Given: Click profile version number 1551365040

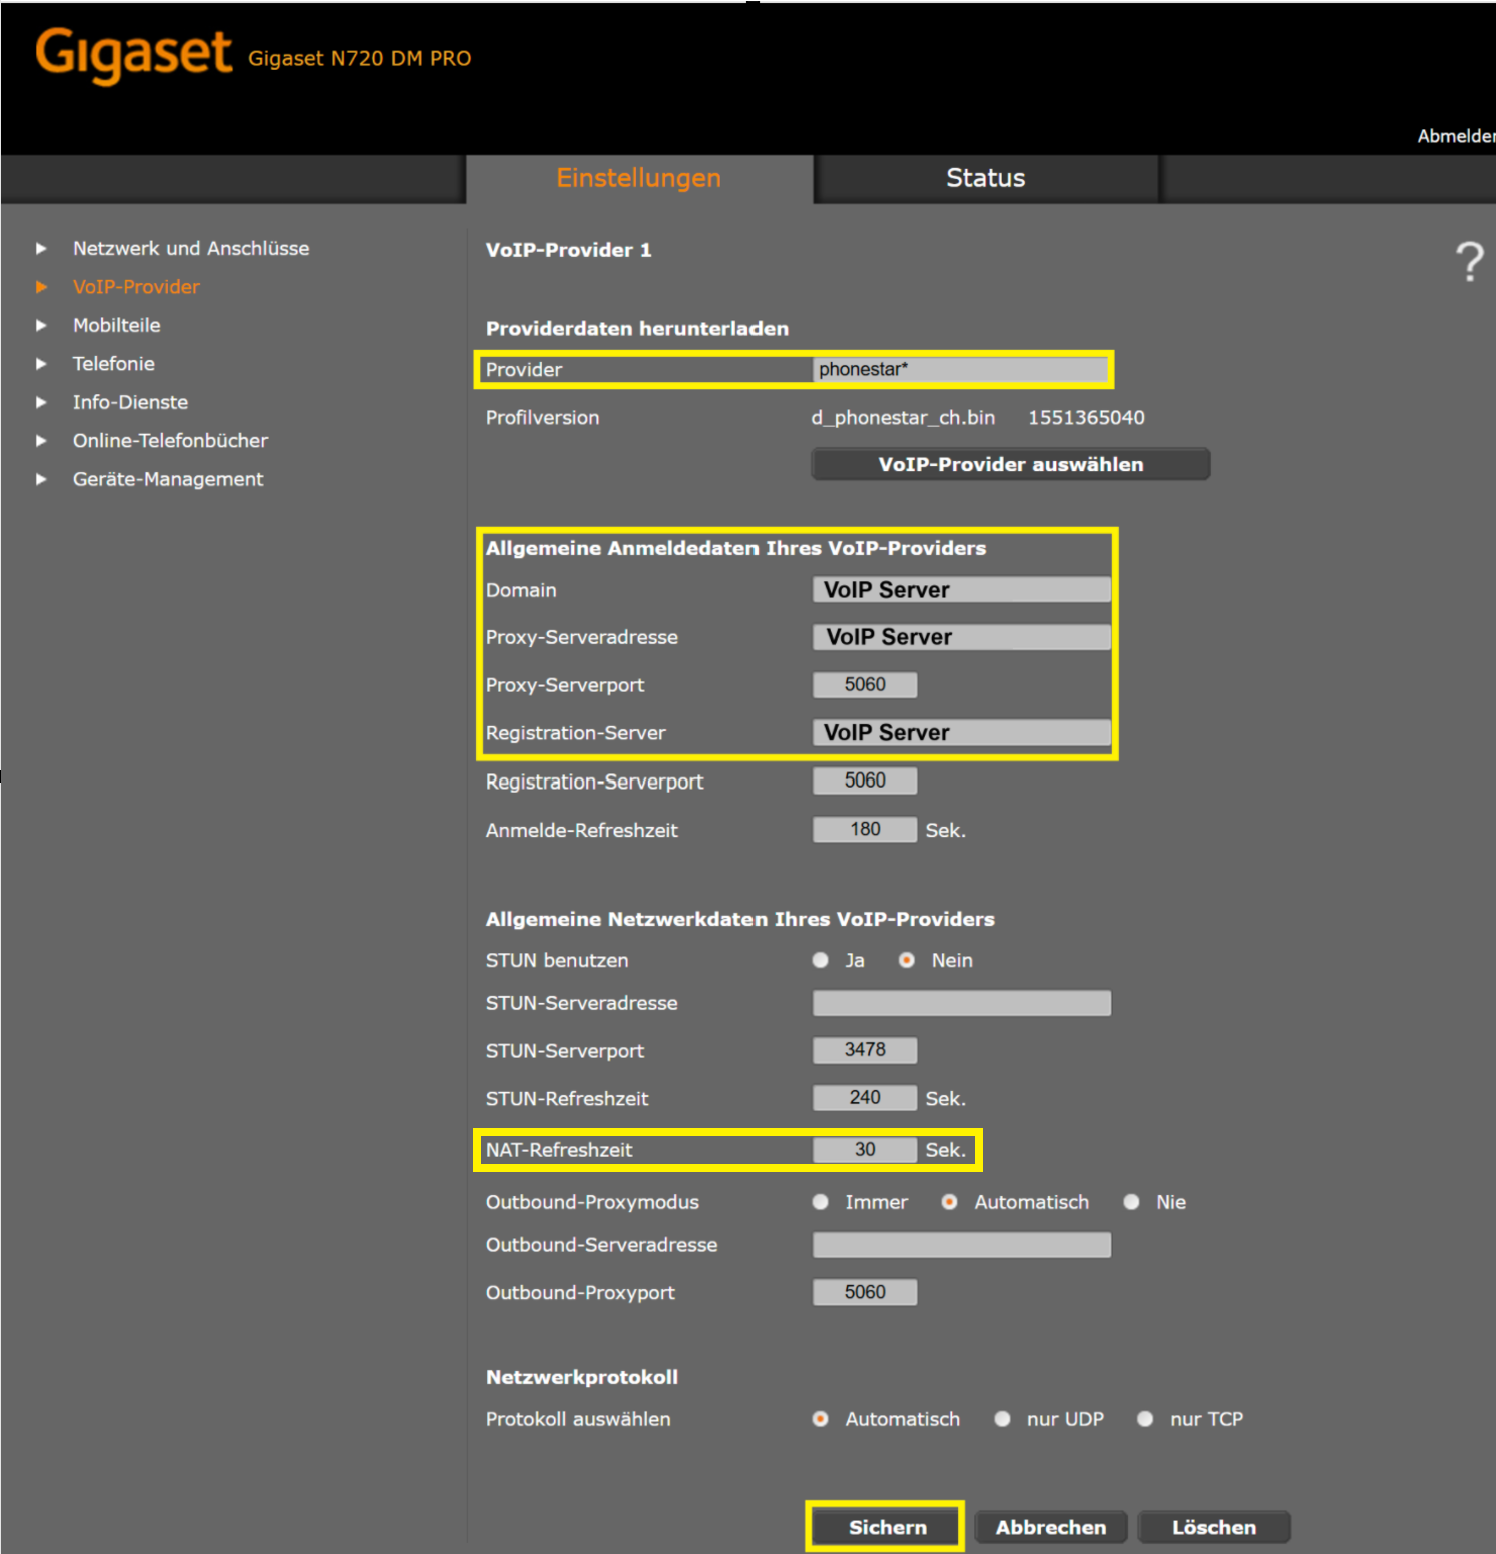Looking at the screenshot, I should (1086, 418).
